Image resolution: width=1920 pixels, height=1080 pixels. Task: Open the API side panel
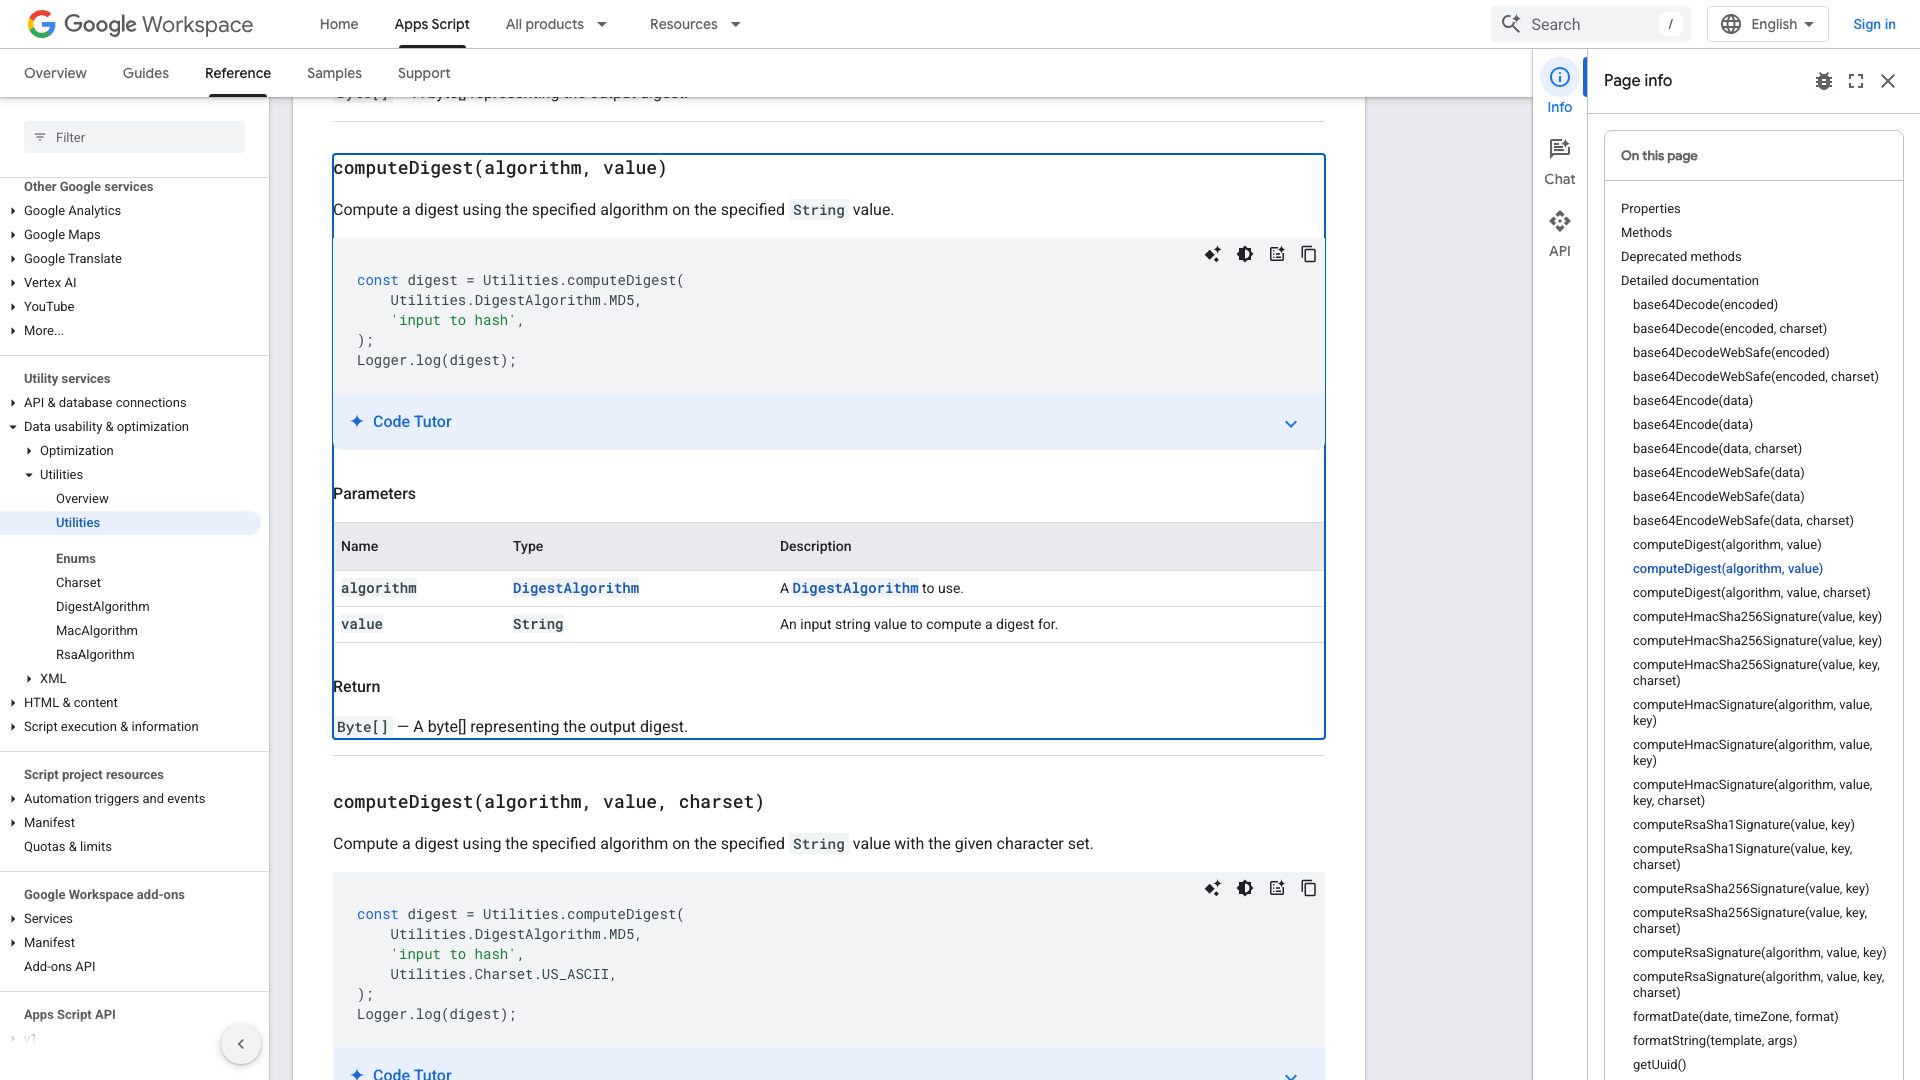coord(1559,233)
